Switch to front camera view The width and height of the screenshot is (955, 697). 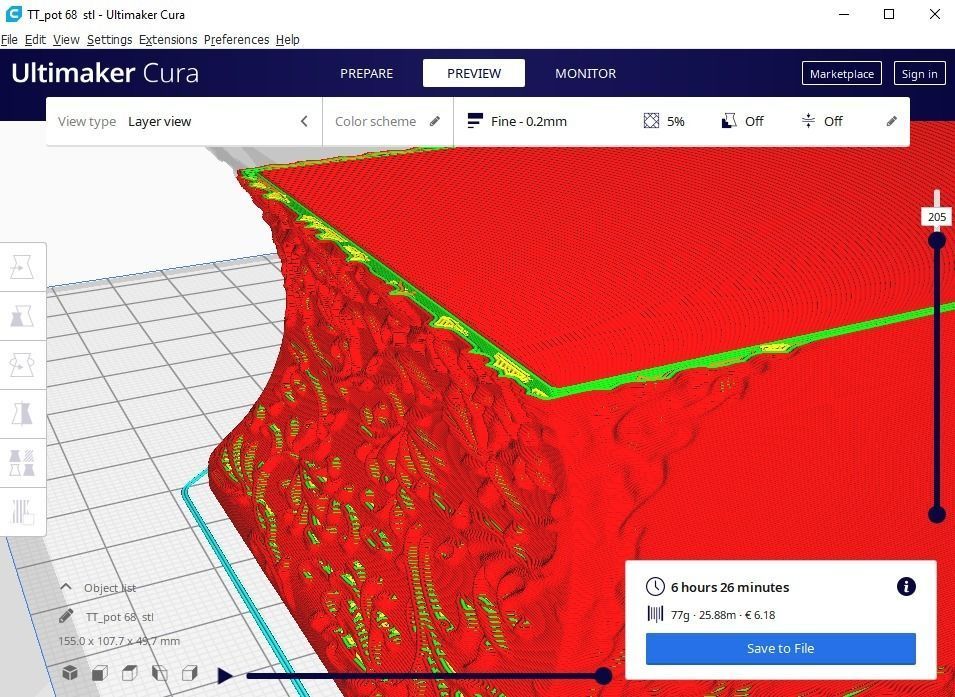(100, 673)
